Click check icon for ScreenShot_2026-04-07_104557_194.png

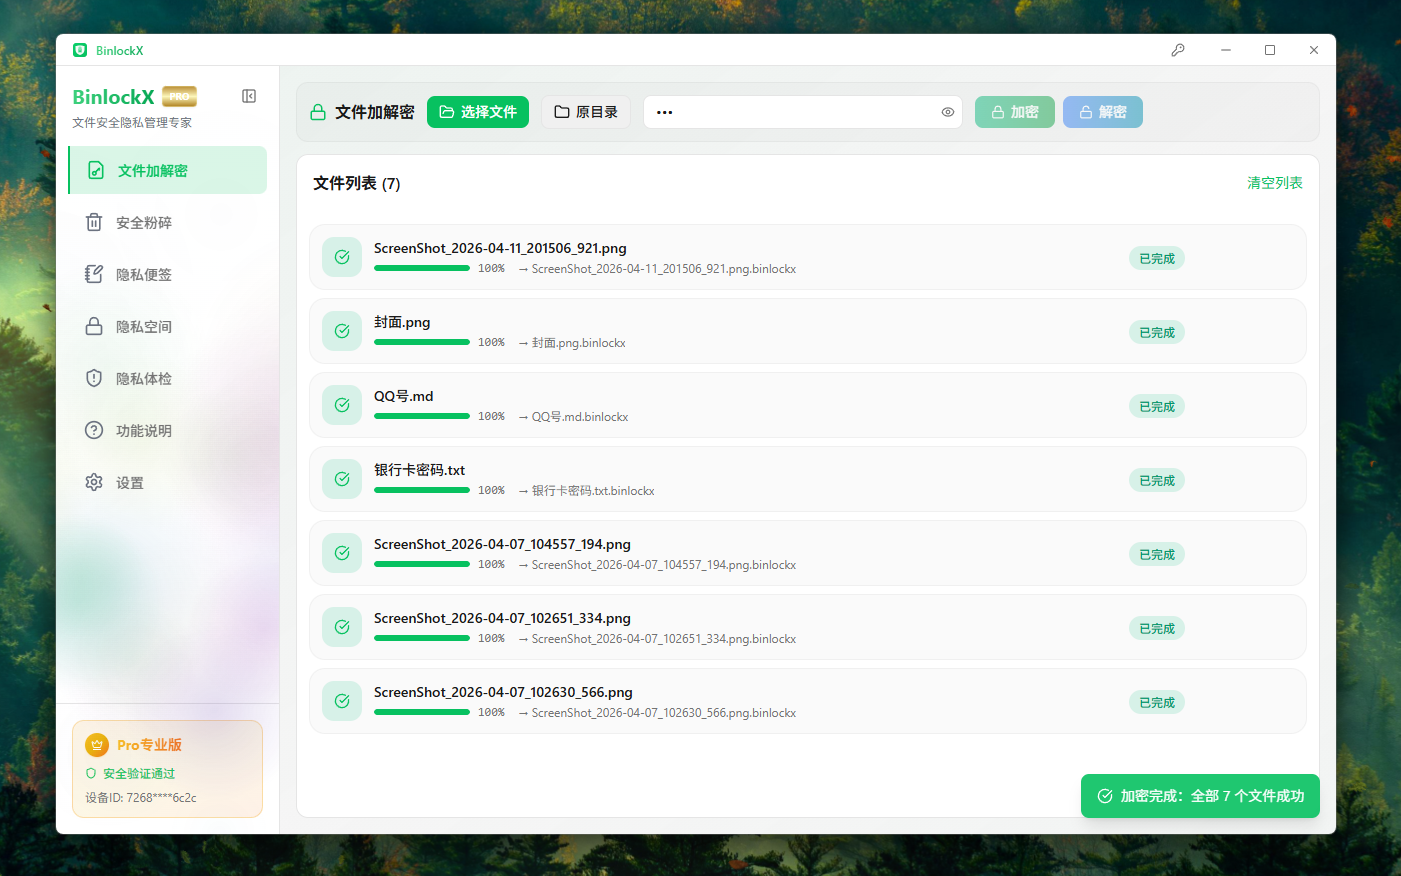[x=342, y=553]
